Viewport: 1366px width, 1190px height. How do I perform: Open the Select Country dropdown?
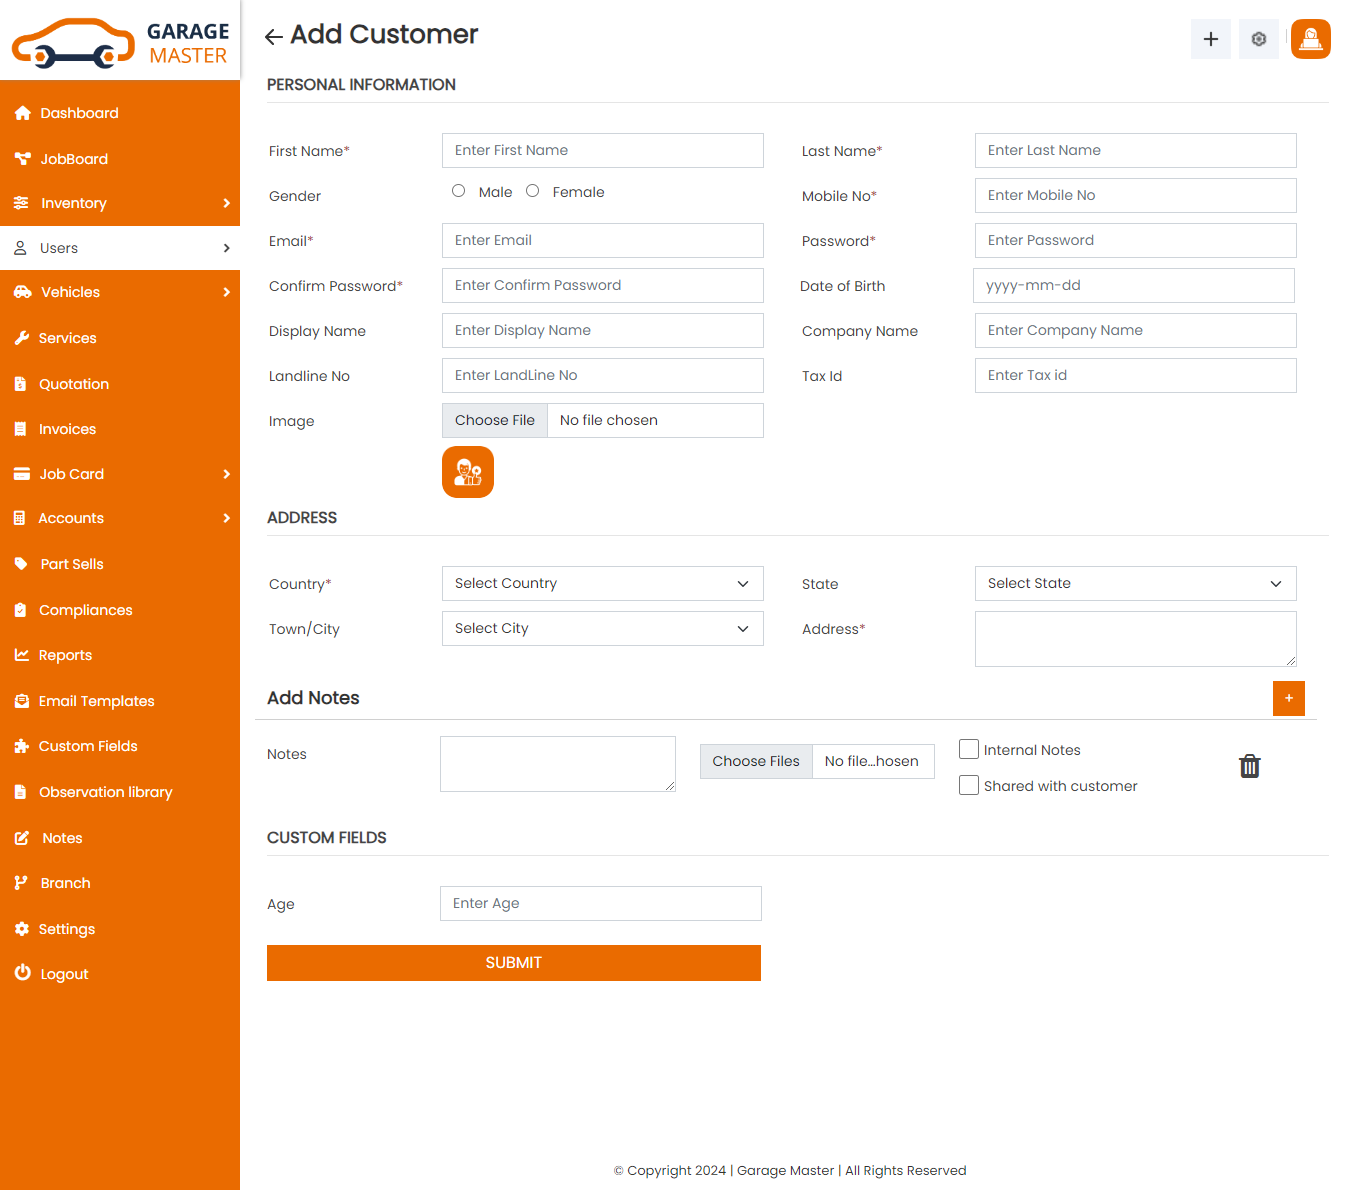(x=602, y=584)
